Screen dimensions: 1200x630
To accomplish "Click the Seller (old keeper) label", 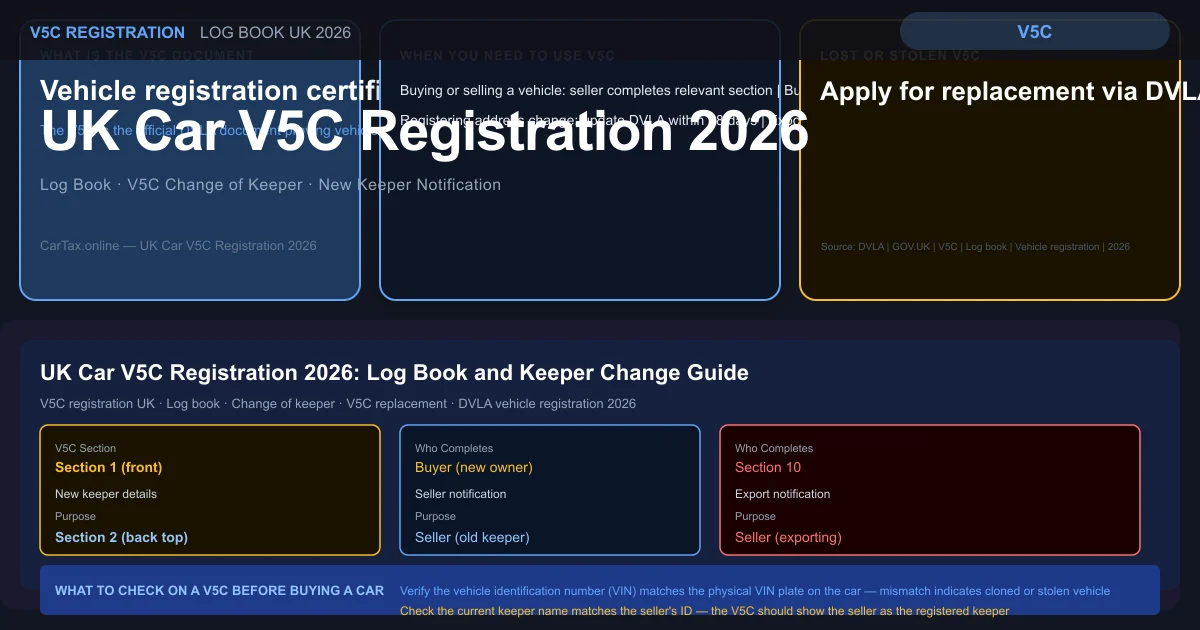I will [x=472, y=537].
